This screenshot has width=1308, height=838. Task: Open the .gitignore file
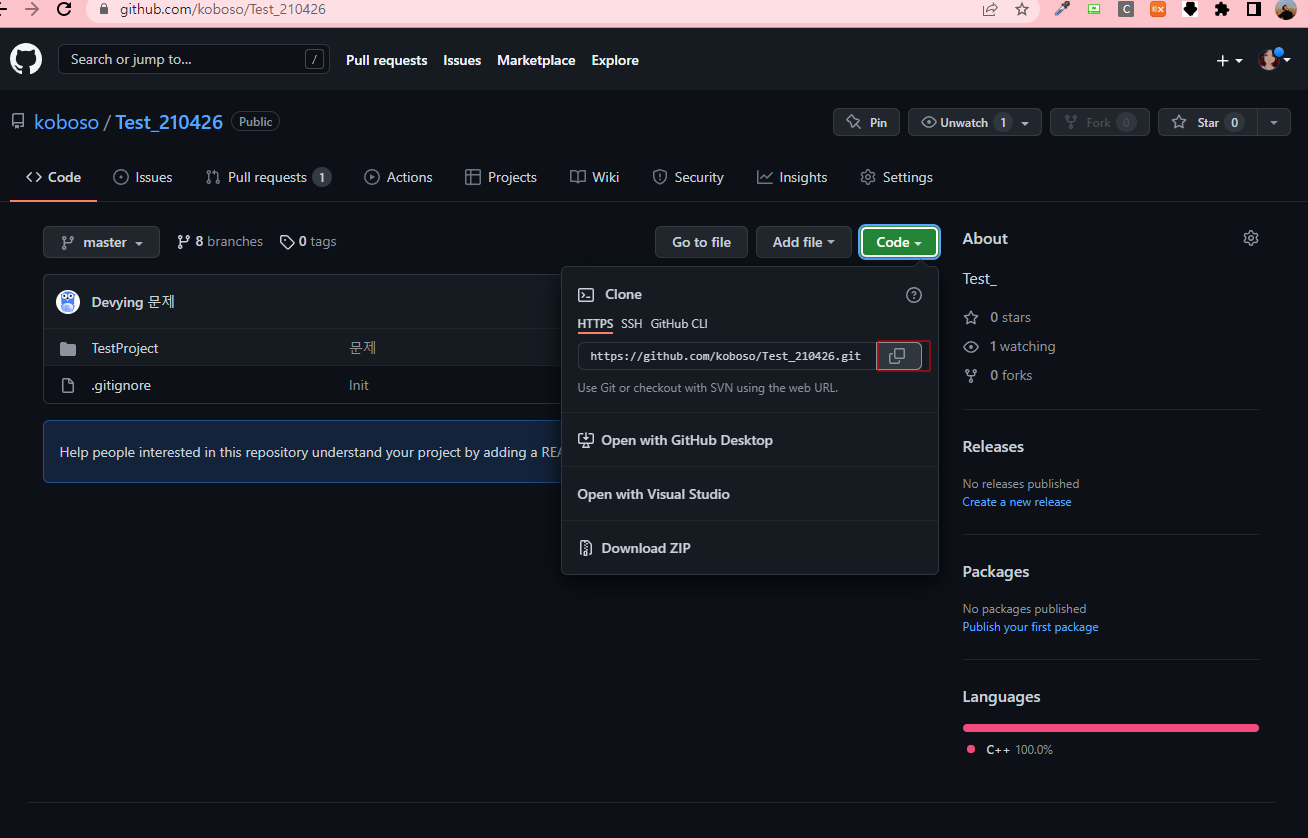click(x=121, y=385)
